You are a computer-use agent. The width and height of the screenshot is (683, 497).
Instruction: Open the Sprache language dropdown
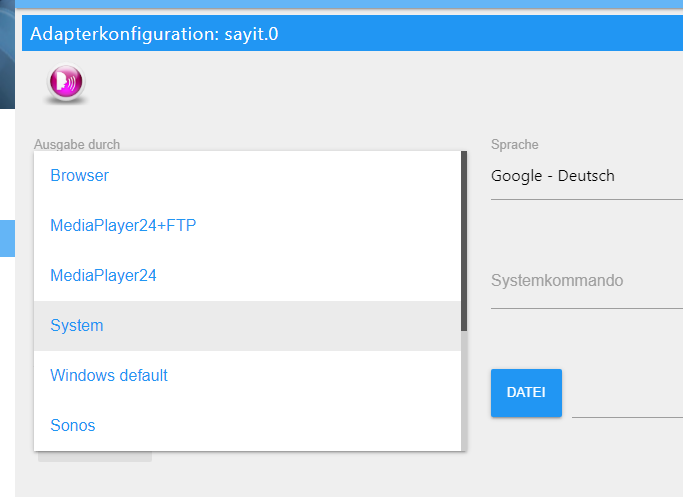pyautogui.click(x=586, y=177)
